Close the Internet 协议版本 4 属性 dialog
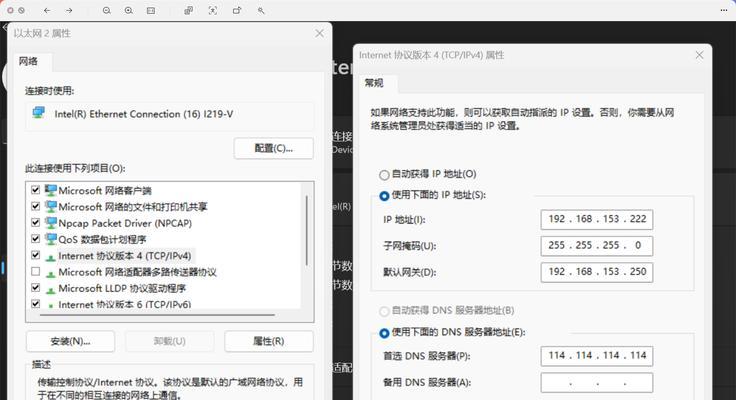The height and width of the screenshot is (400, 736). coord(699,55)
